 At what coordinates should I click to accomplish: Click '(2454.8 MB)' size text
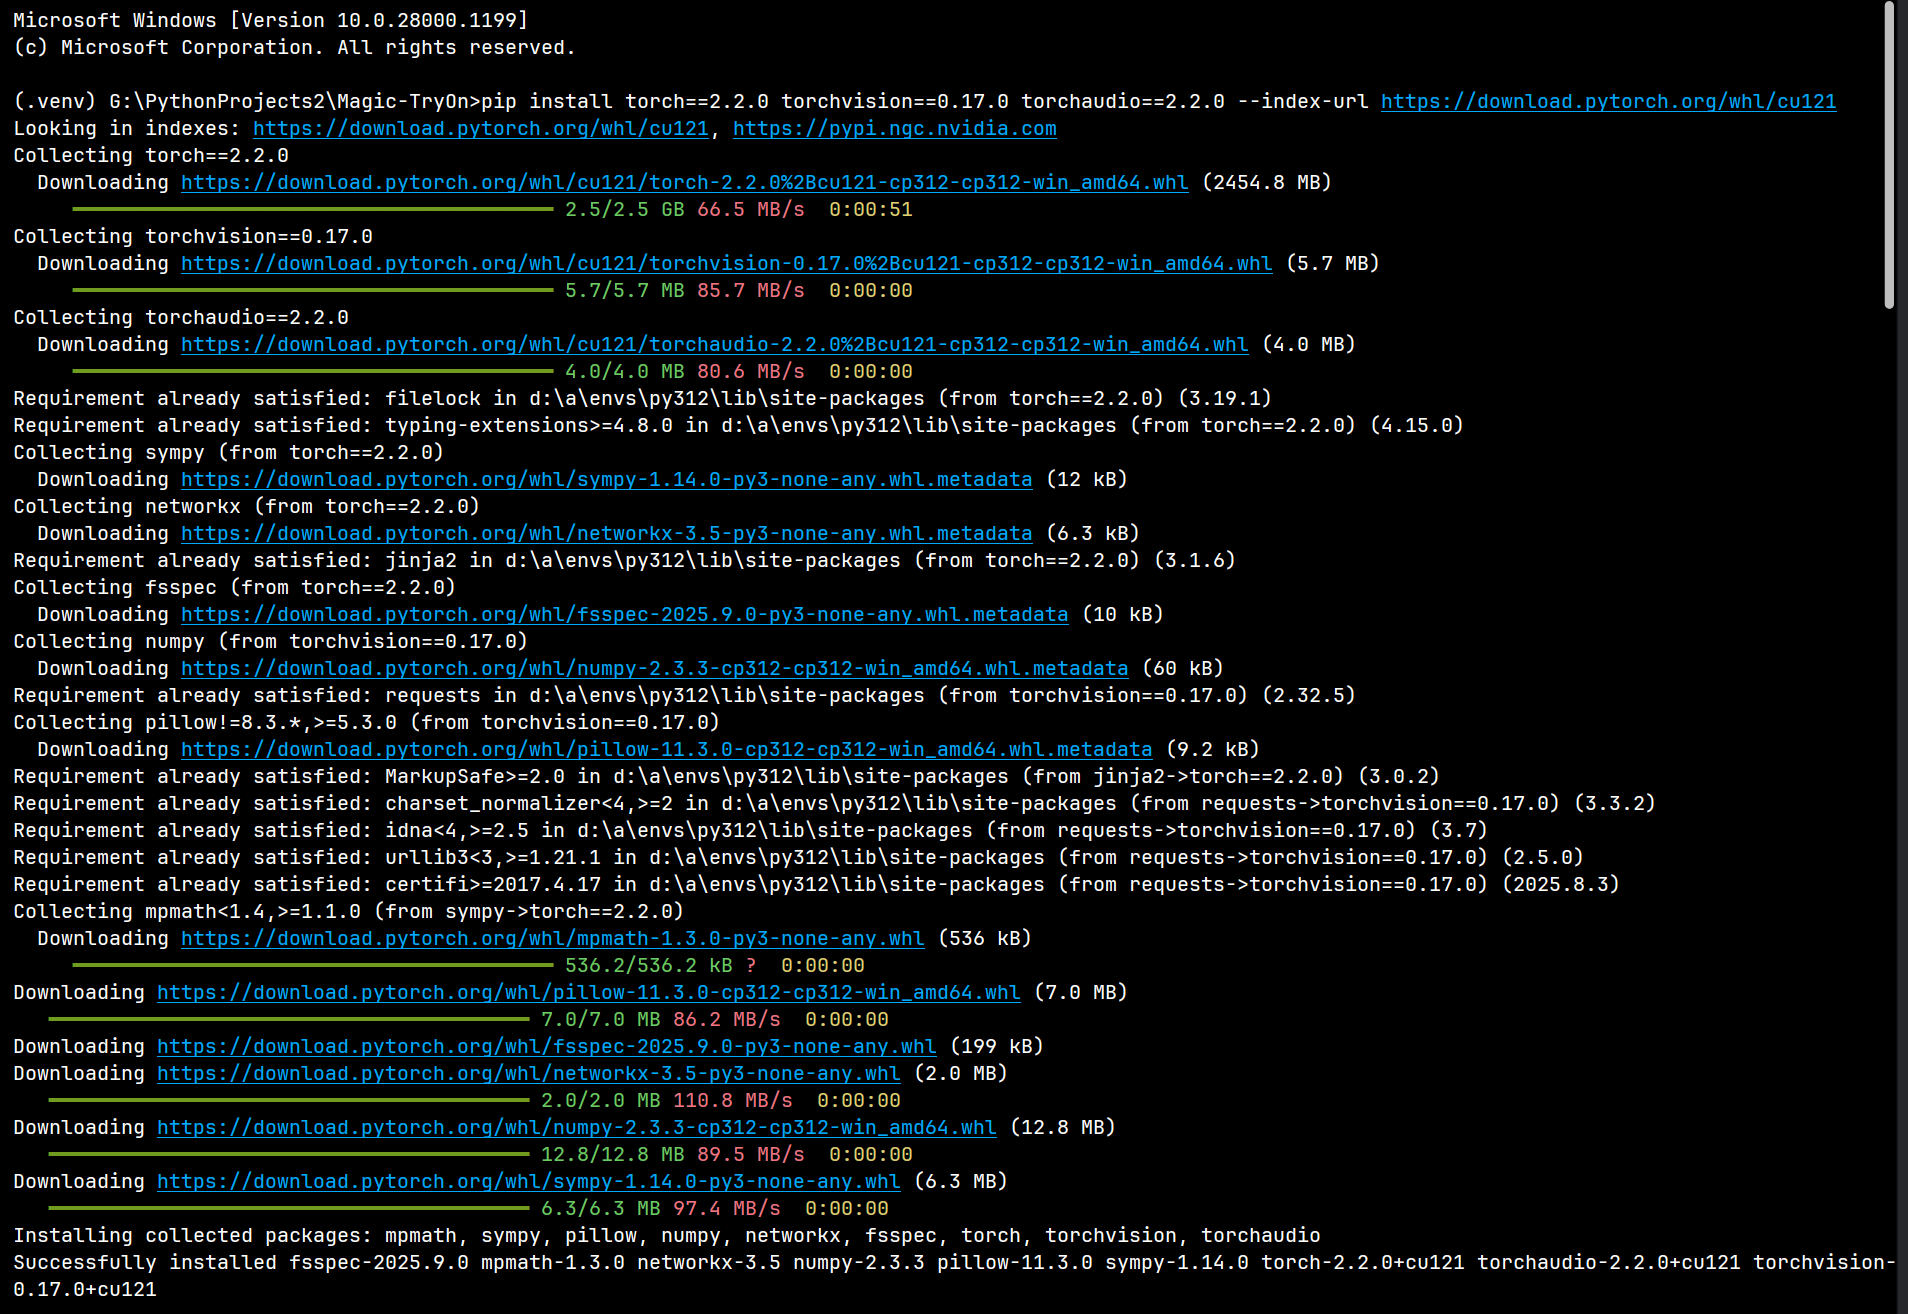click(x=1266, y=182)
